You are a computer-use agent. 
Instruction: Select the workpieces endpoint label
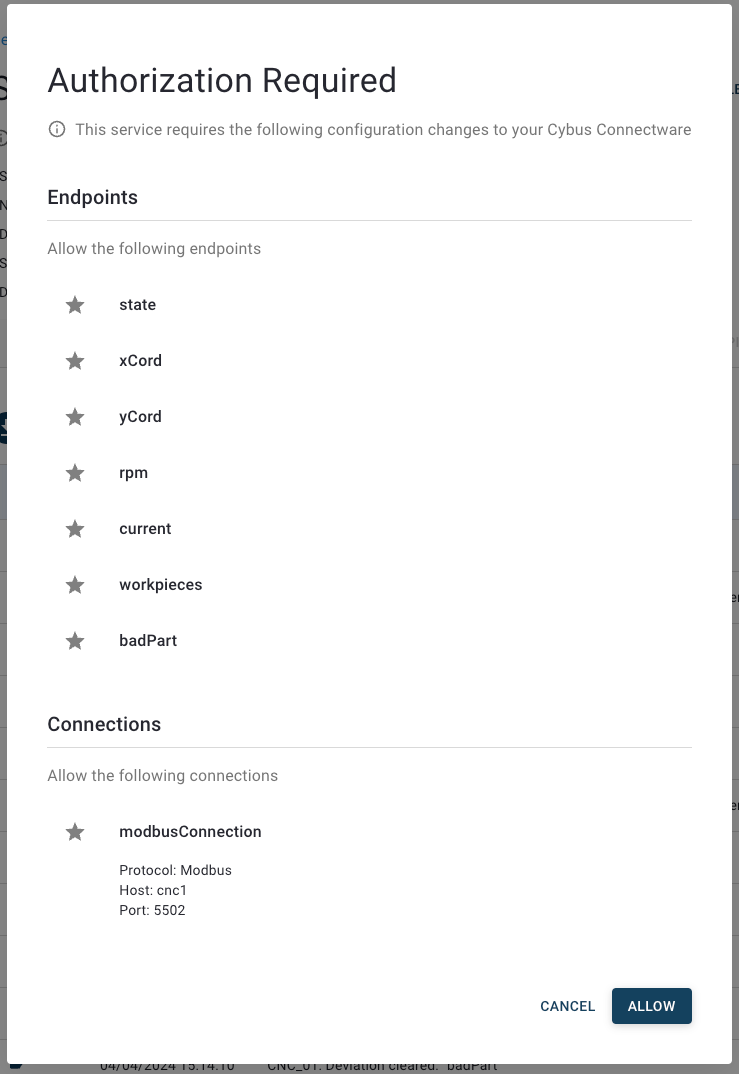coord(160,585)
